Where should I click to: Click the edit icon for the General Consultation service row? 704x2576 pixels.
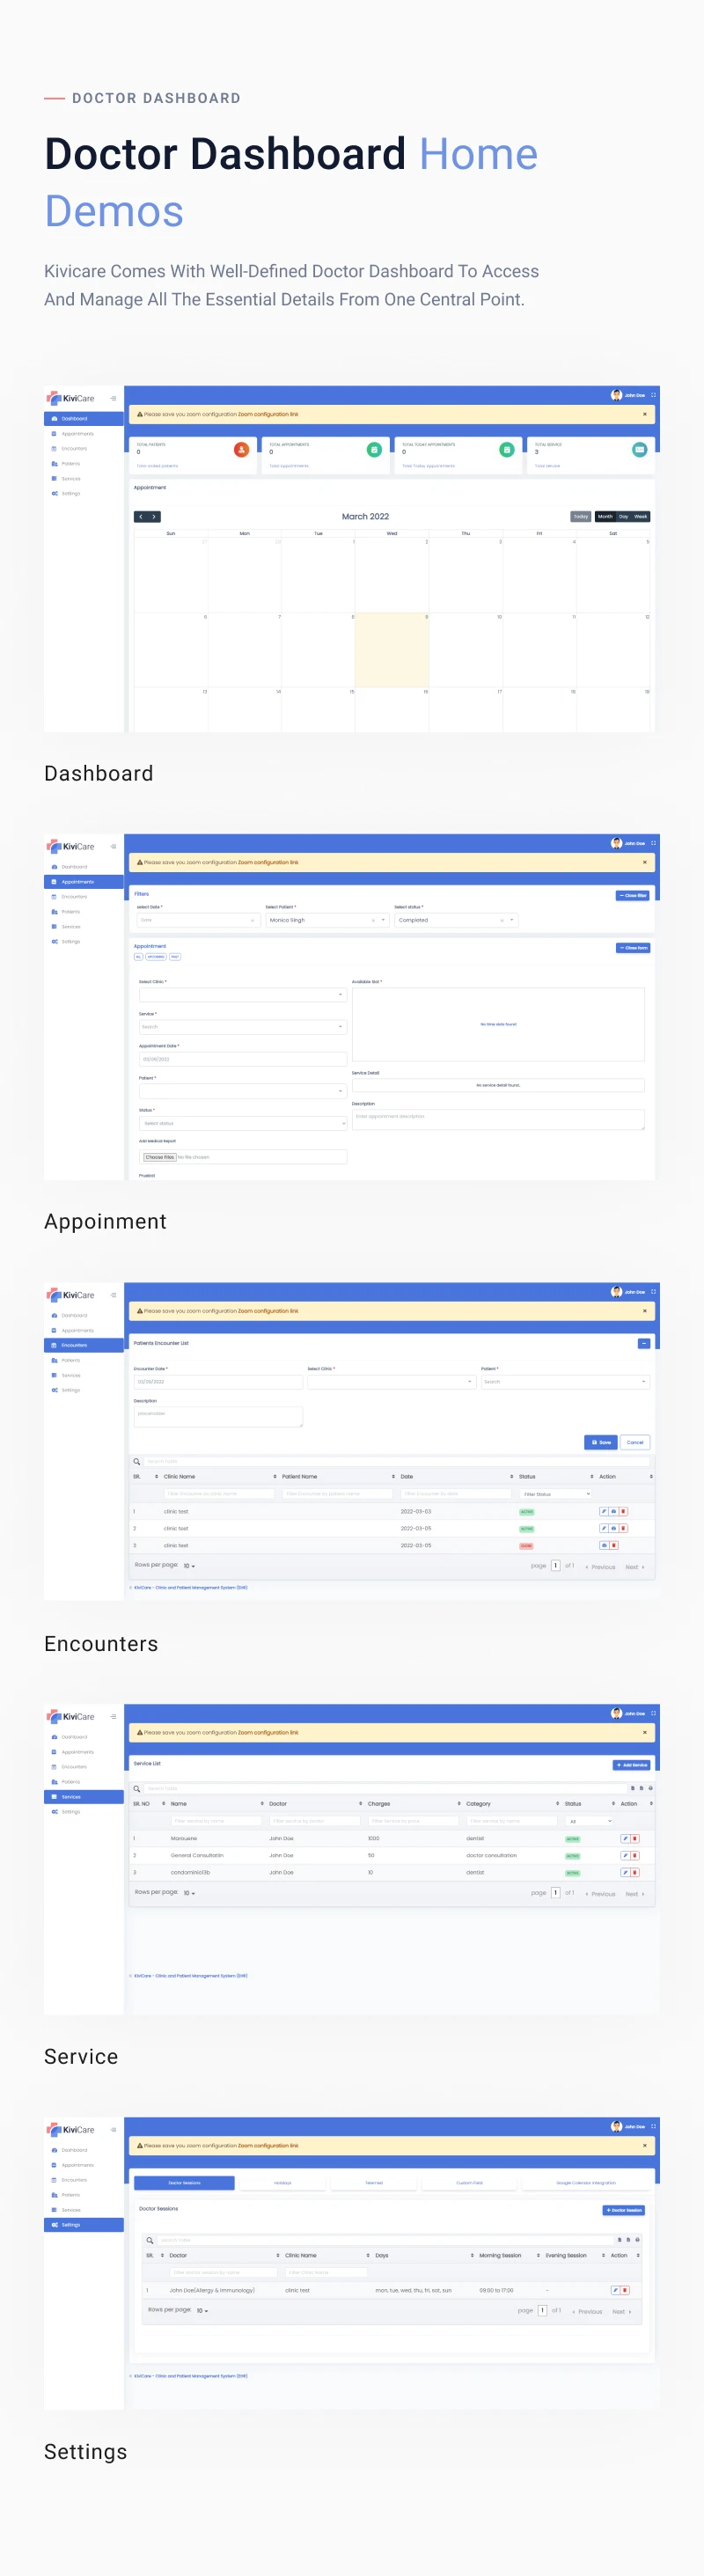click(x=625, y=1855)
